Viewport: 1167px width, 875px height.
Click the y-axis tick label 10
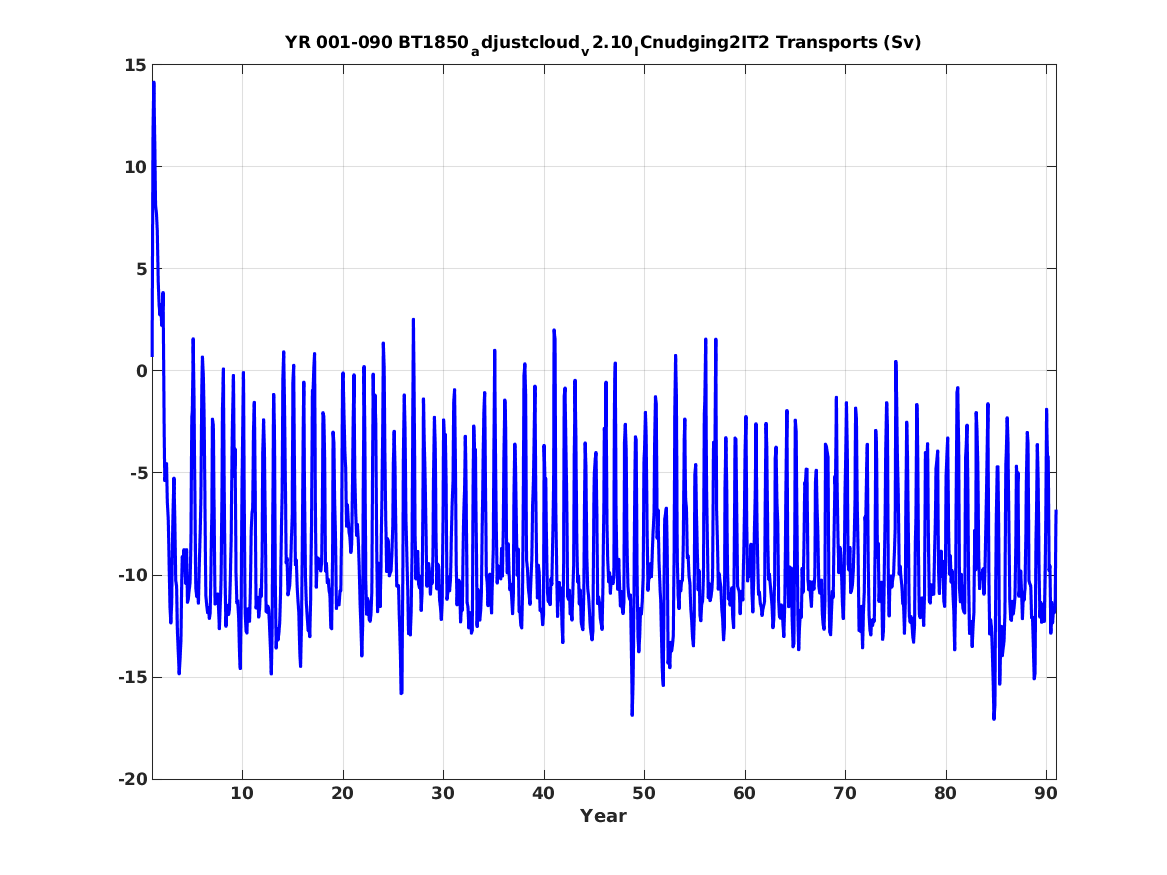(x=135, y=167)
